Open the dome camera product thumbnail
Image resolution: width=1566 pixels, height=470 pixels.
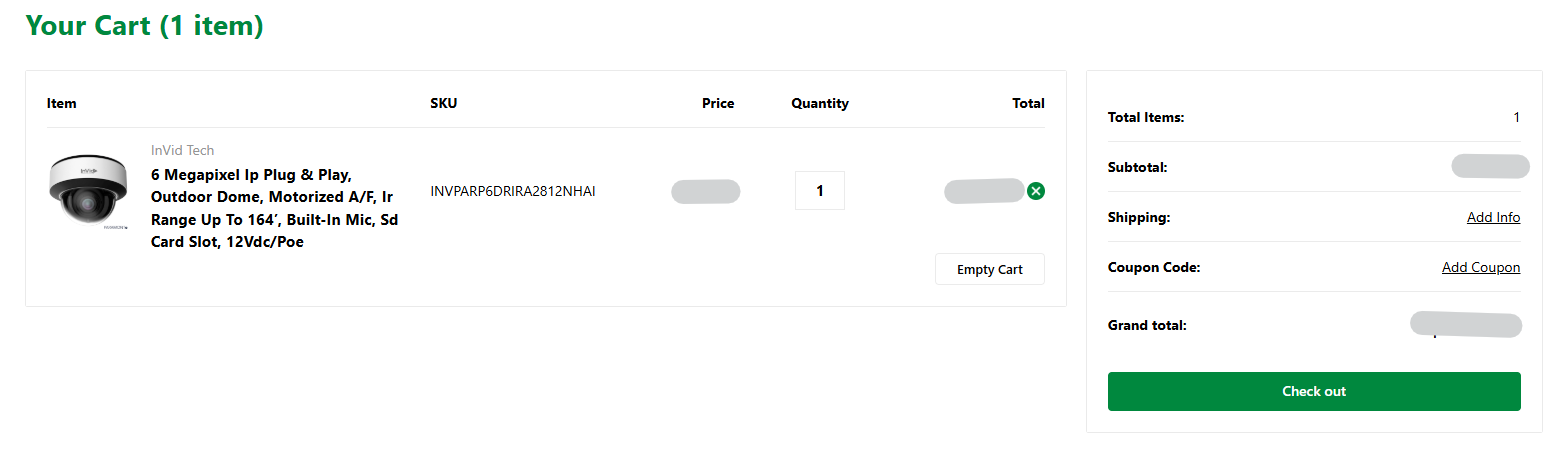click(88, 191)
